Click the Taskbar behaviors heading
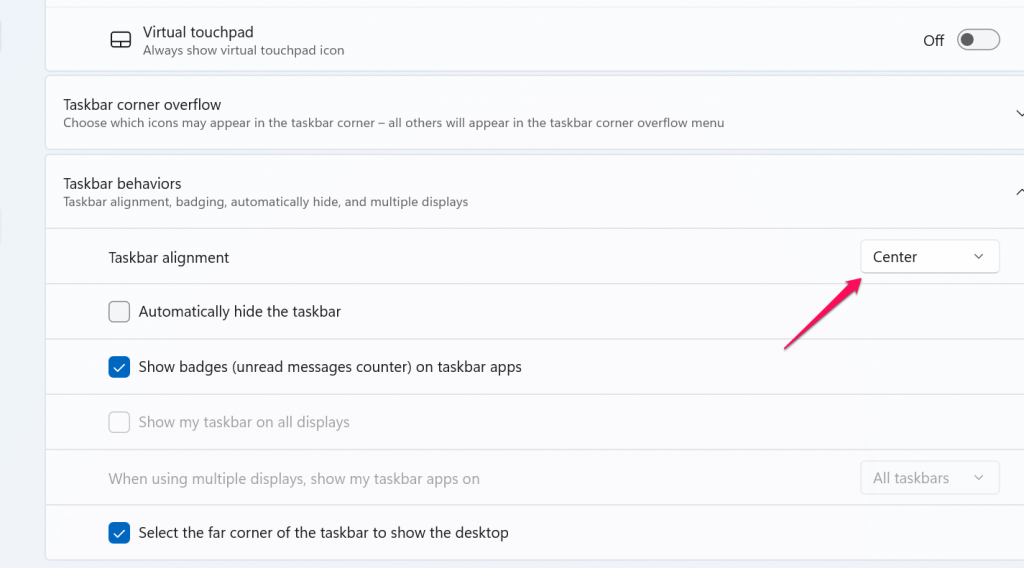Screen dimensions: 1024x568 (122, 184)
